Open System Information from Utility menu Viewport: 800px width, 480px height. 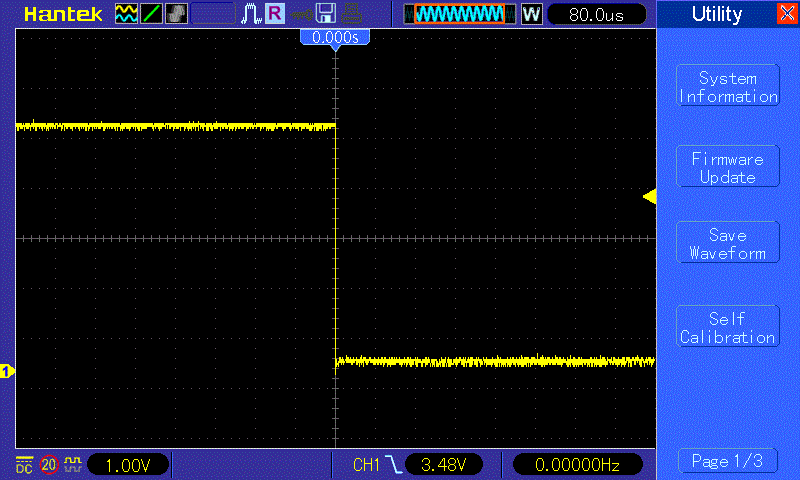tap(727, 87)
